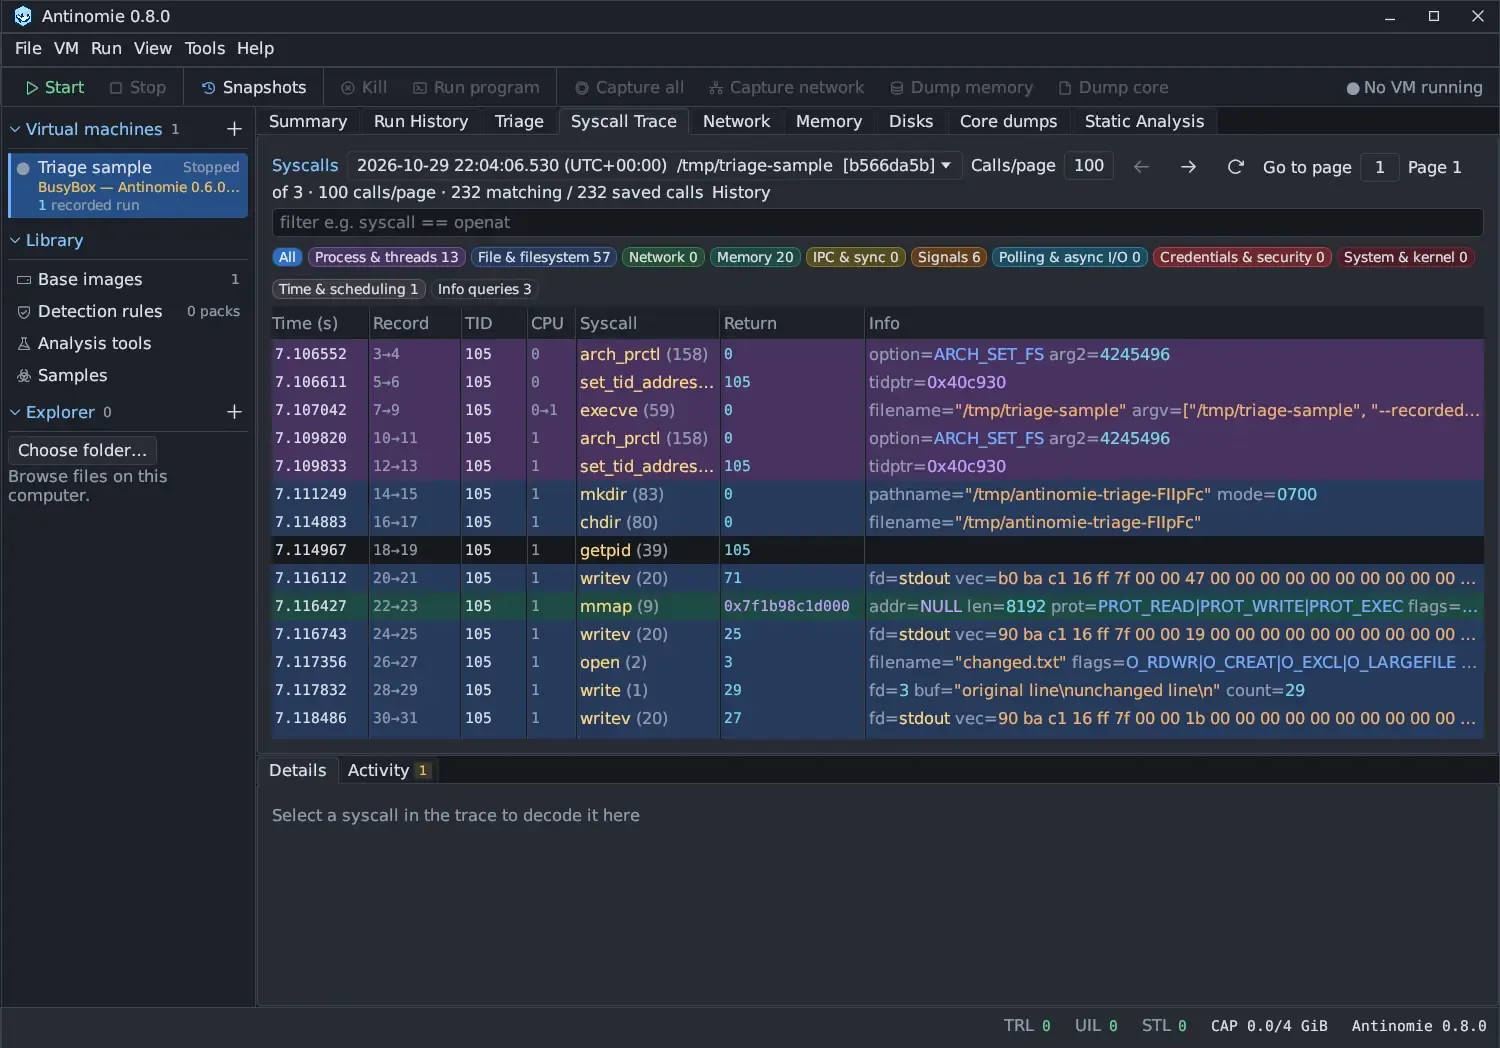Toggle the Time & scheduling 1 filter
The height and width of the screenshot is (1048, 1500).
click(349, 289)
